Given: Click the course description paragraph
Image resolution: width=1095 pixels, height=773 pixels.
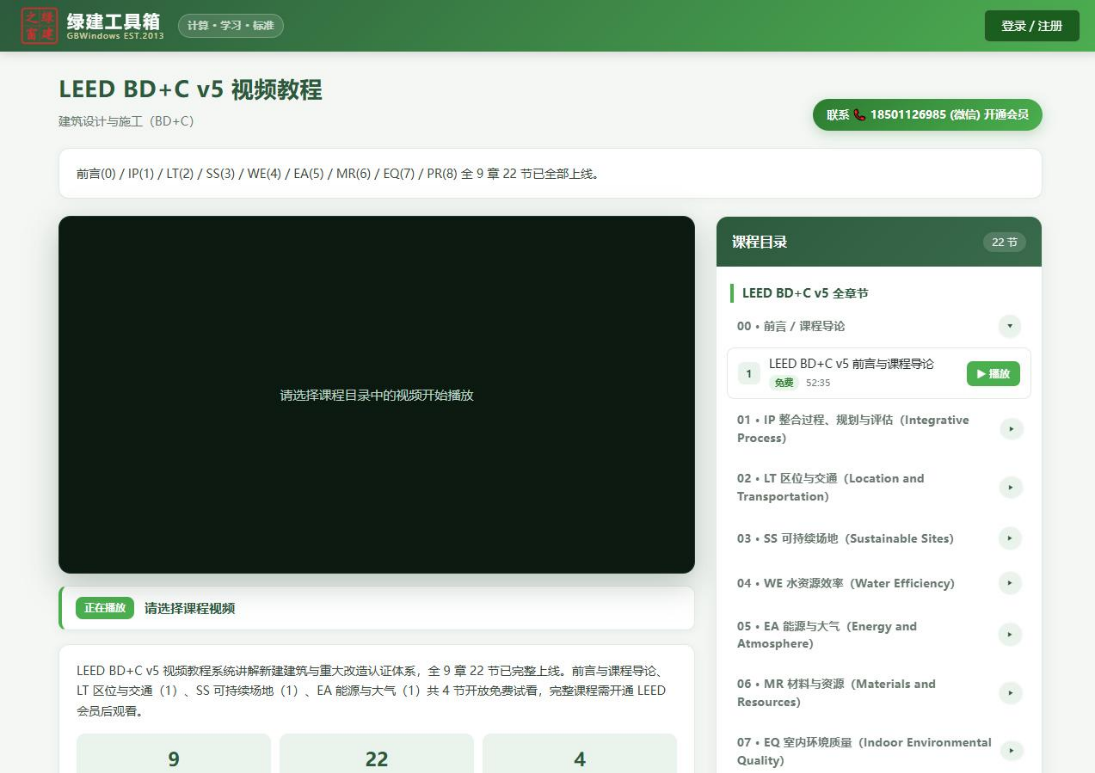Looking at the screenshot, I should coord(371,691).
